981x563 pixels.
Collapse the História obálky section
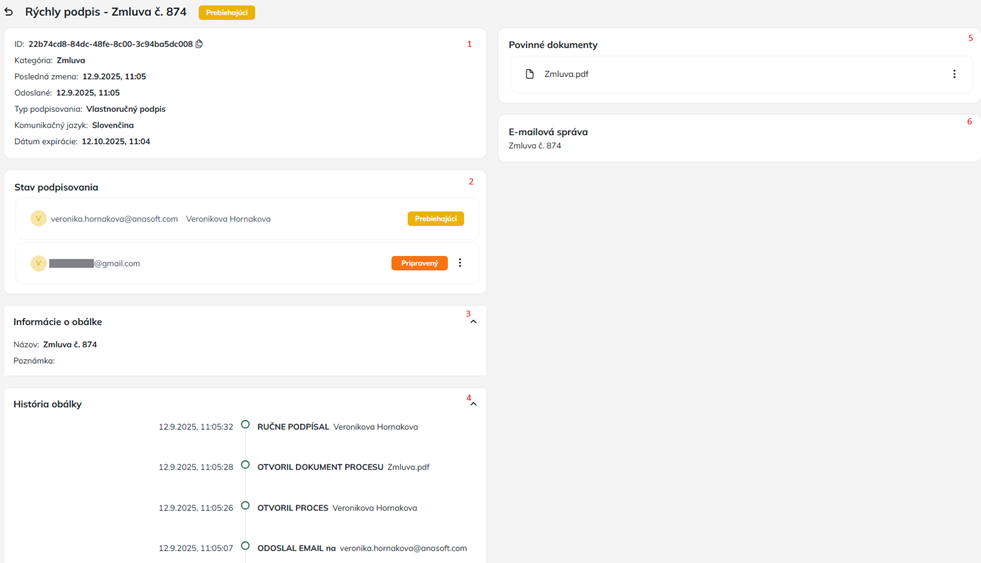pyautogui.click(x=473, y=404)
